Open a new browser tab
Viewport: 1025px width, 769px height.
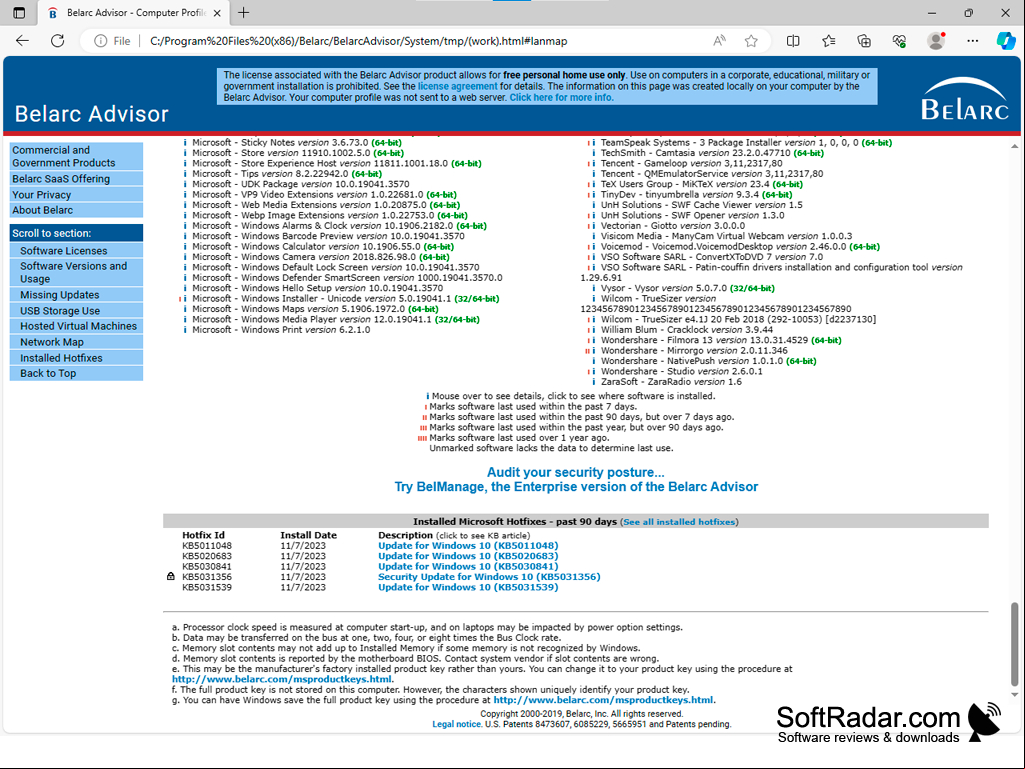(243, 12)
